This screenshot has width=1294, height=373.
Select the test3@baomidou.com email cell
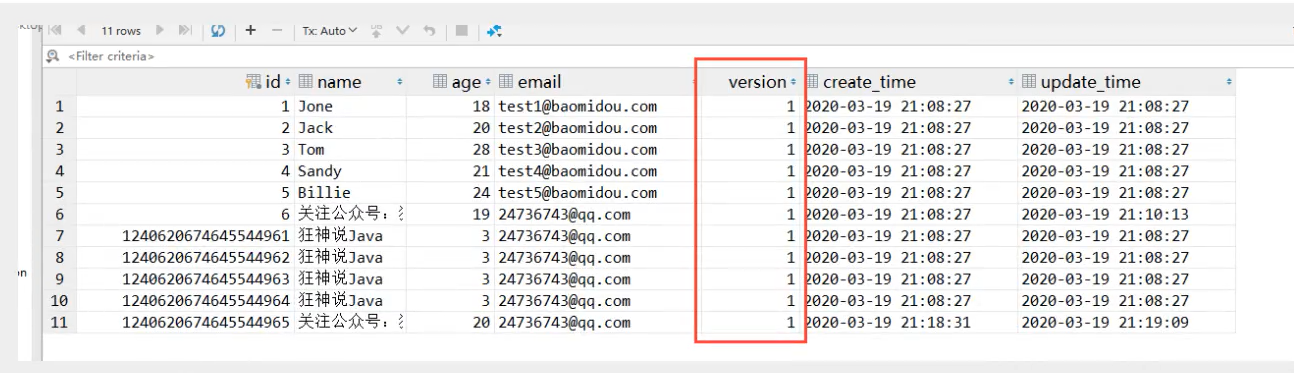click(577, 150)
